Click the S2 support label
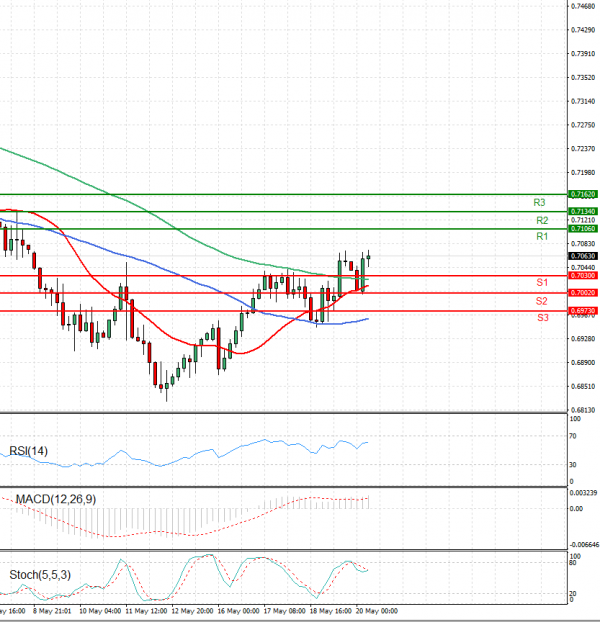The width and height of the screenshot is (600, 622). (x=542, y=301)
